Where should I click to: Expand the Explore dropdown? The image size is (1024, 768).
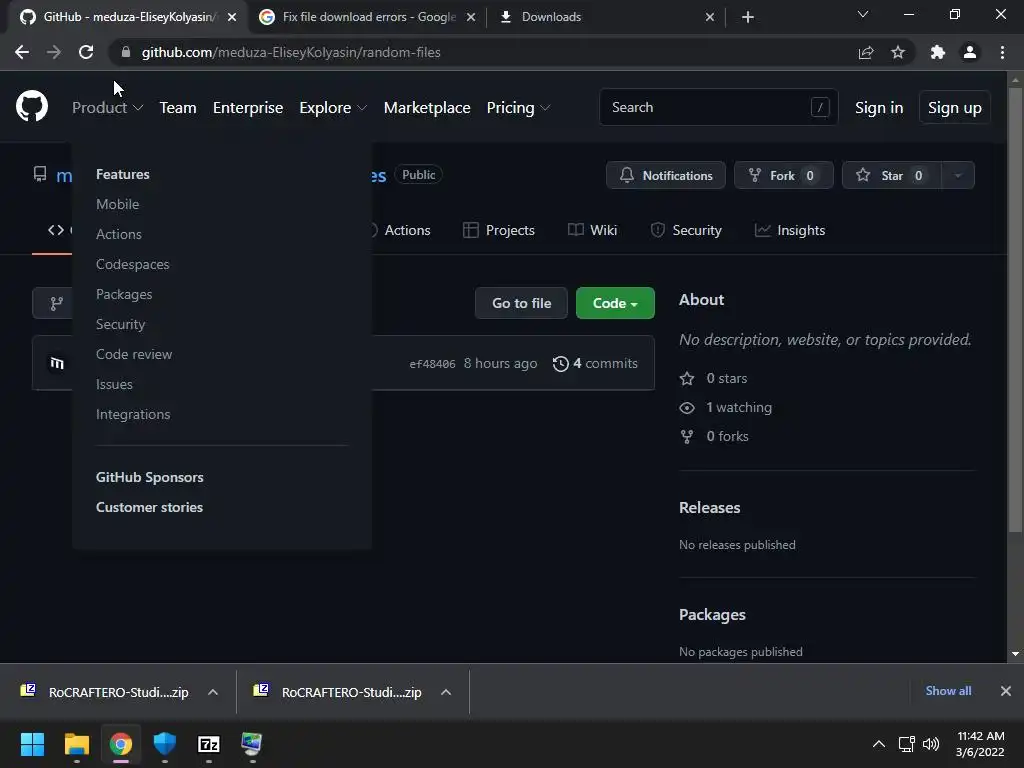pyautogui.click(x=333, y=108)
